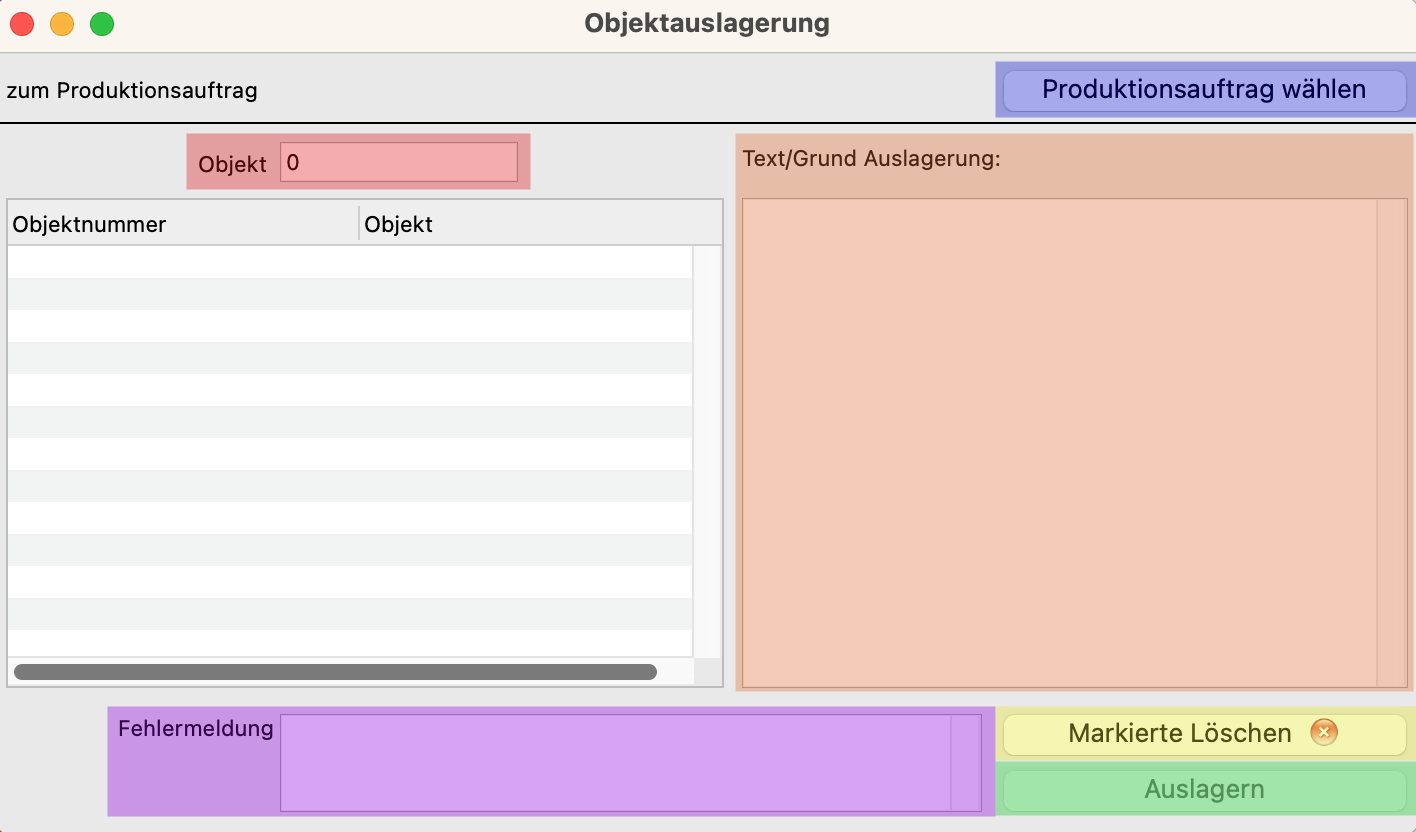The width and height of the screenshot is (1416, 832).
Task: Click the Fehlermeldung box's vertical scrollbar
Action: pyautogui.click(x=965, y=762)
